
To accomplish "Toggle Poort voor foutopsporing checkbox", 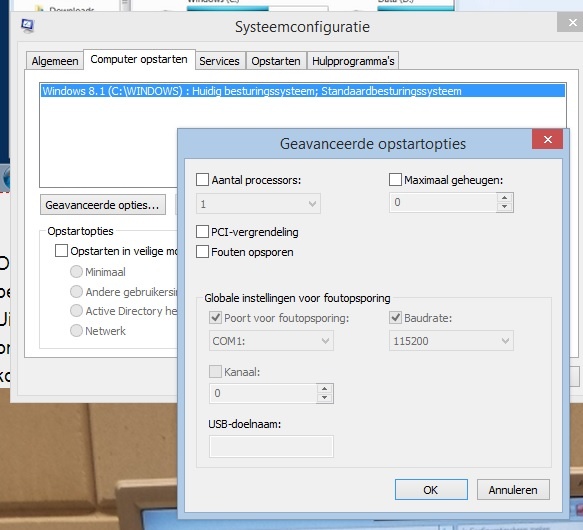I will pos(216,318).
